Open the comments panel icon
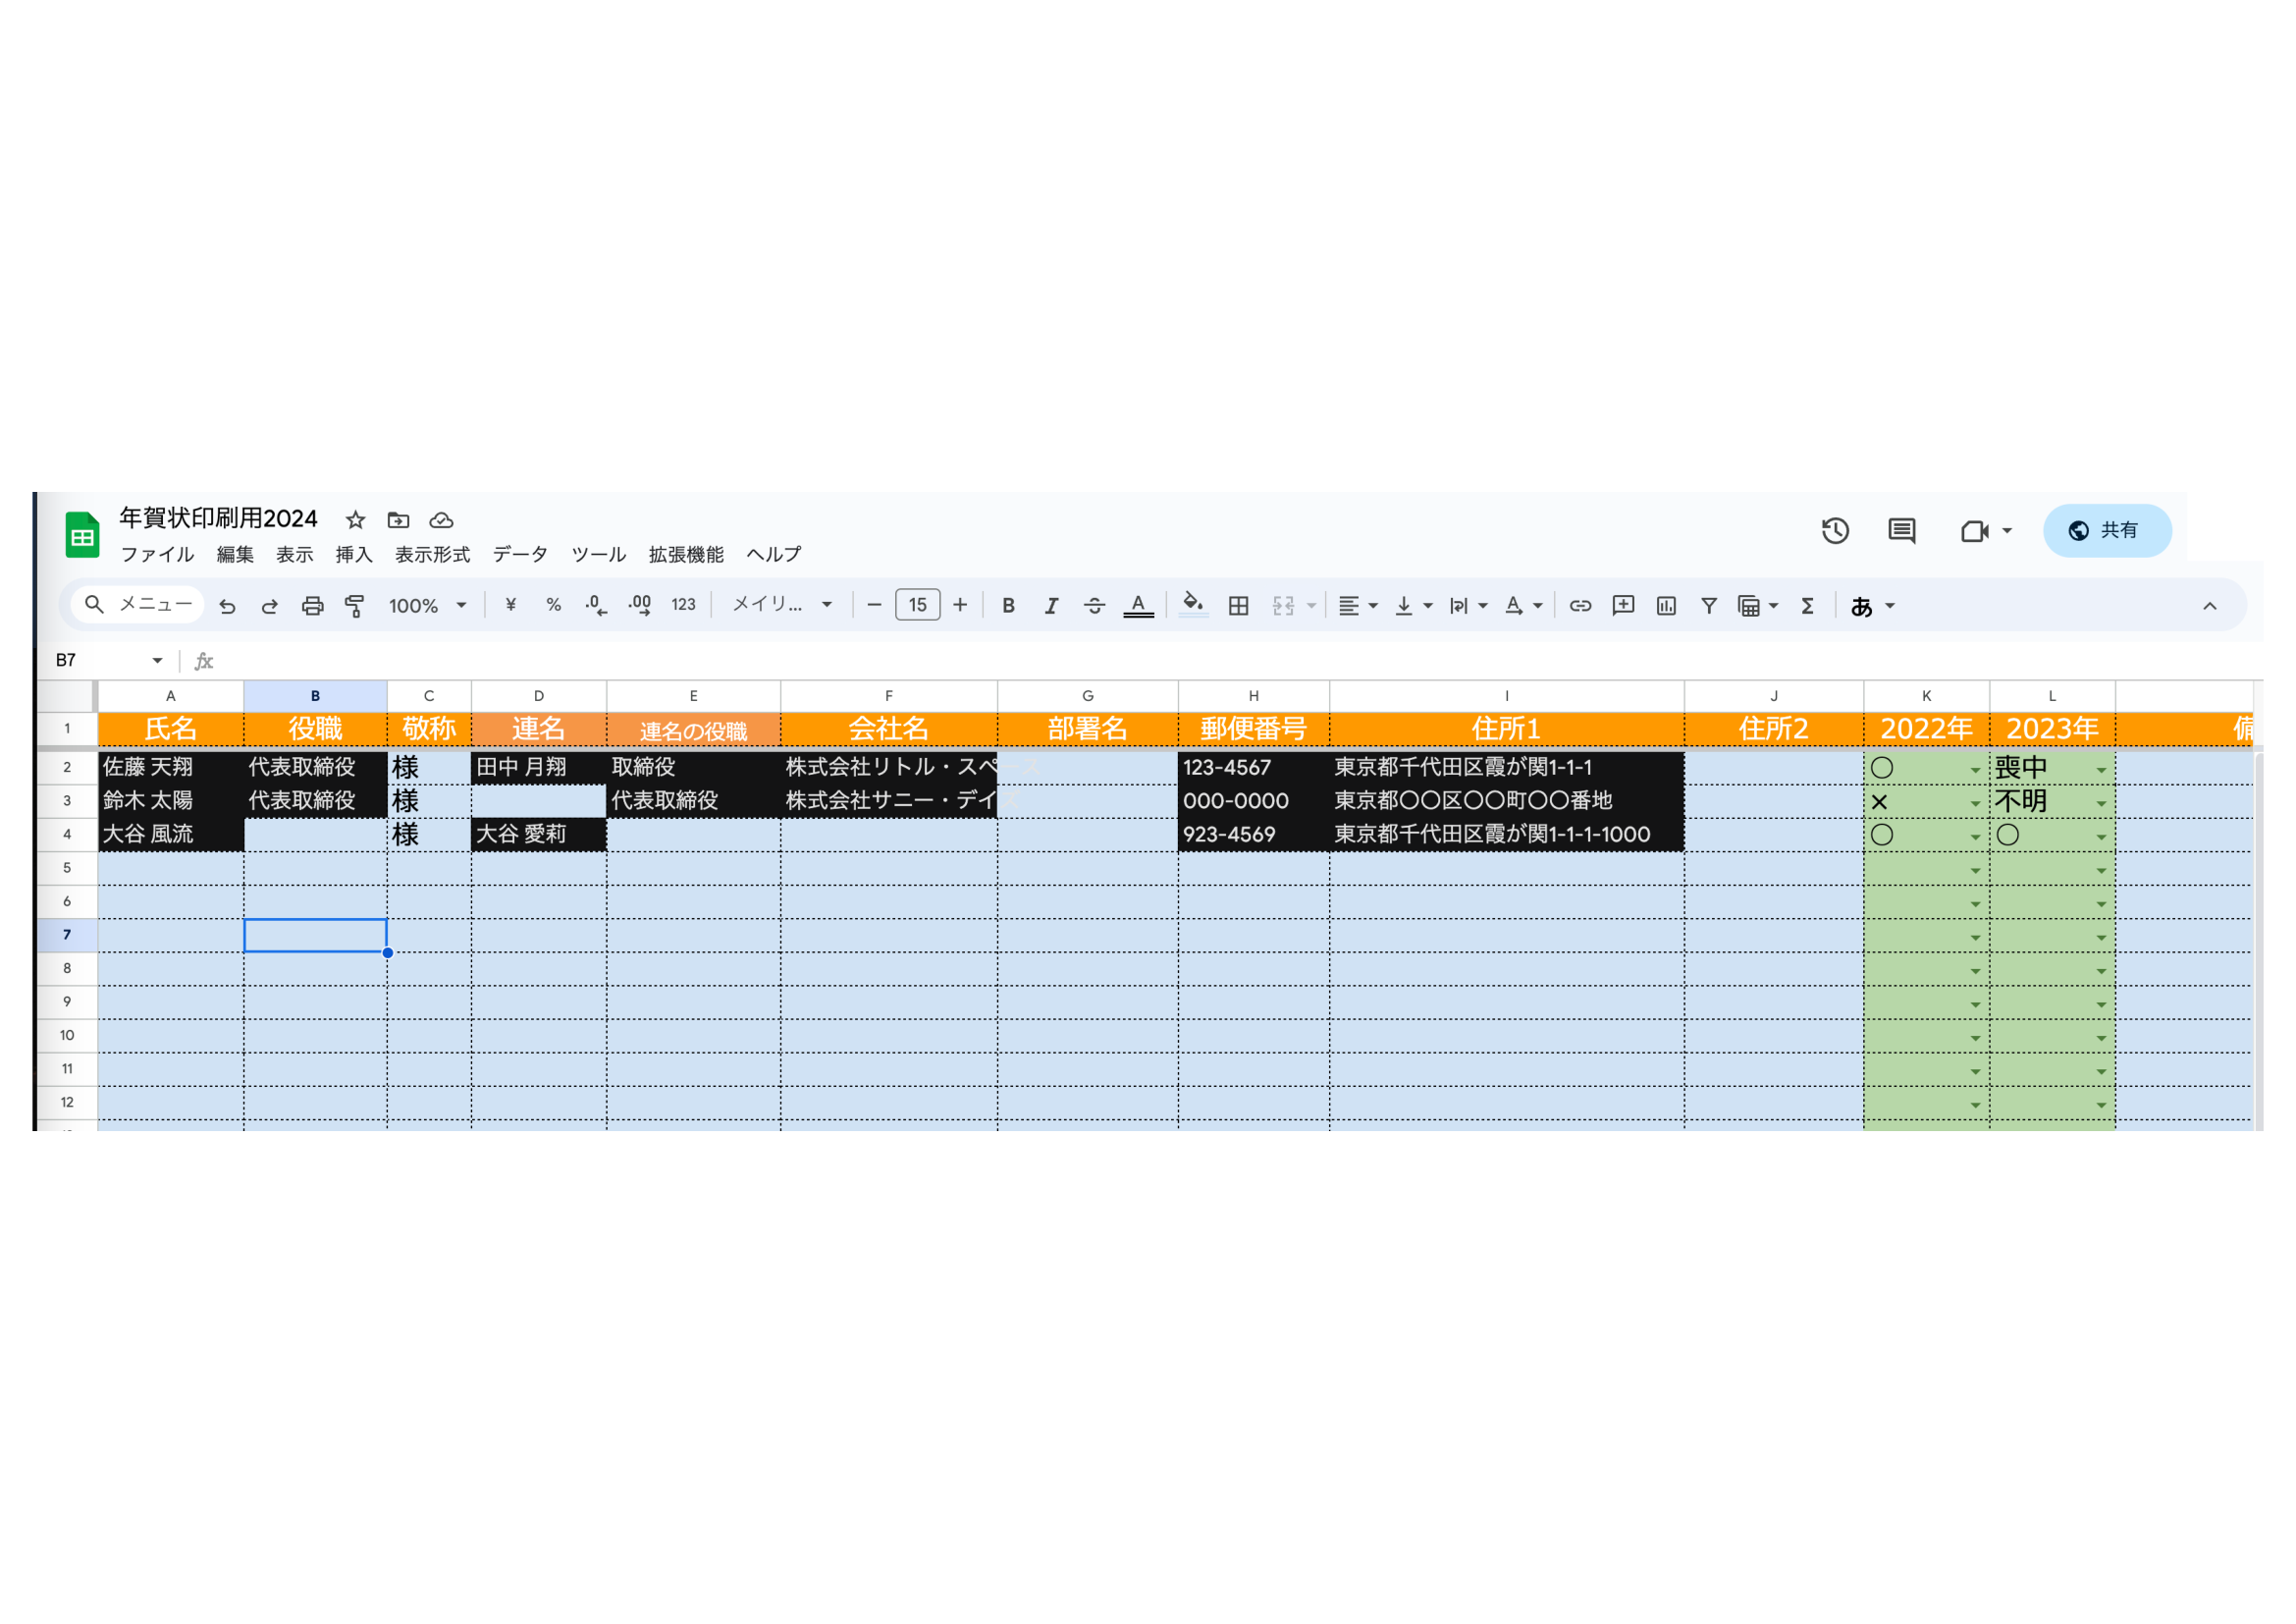 point(1901,531)
